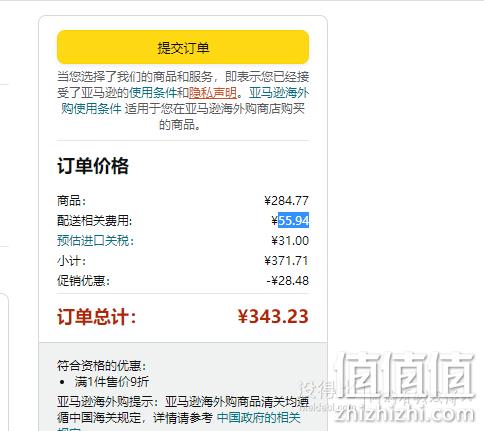This screenshot has height=431, width=484.
Task: Open the 隐私声明 link
Action: click(213, 93)
